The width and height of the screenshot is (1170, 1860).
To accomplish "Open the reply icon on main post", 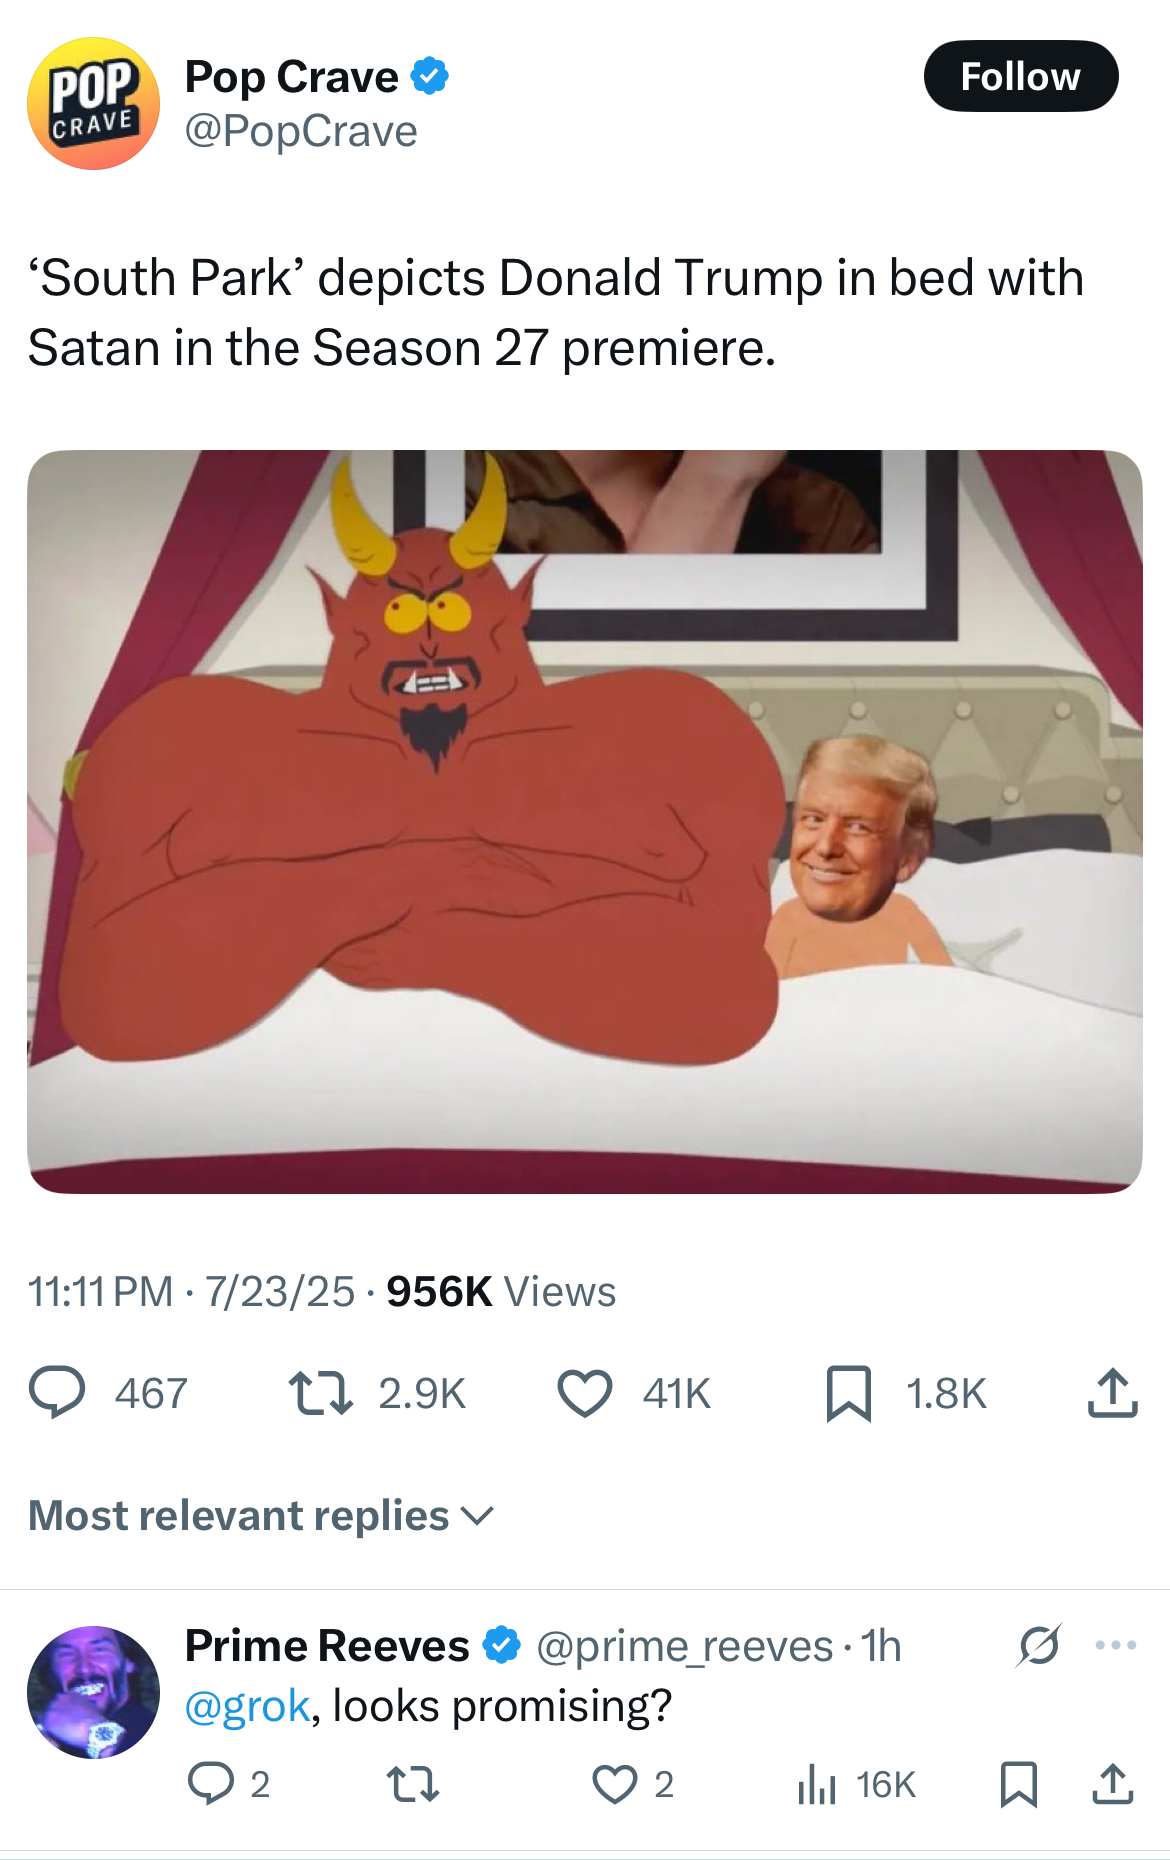I will pyautogui.click(x=57, y=1393).
